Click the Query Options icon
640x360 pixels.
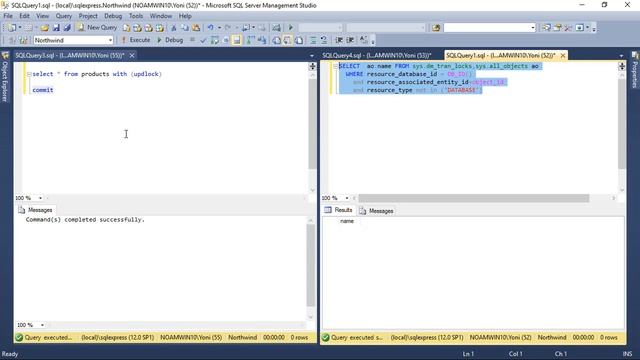click(x=226, y=40)
